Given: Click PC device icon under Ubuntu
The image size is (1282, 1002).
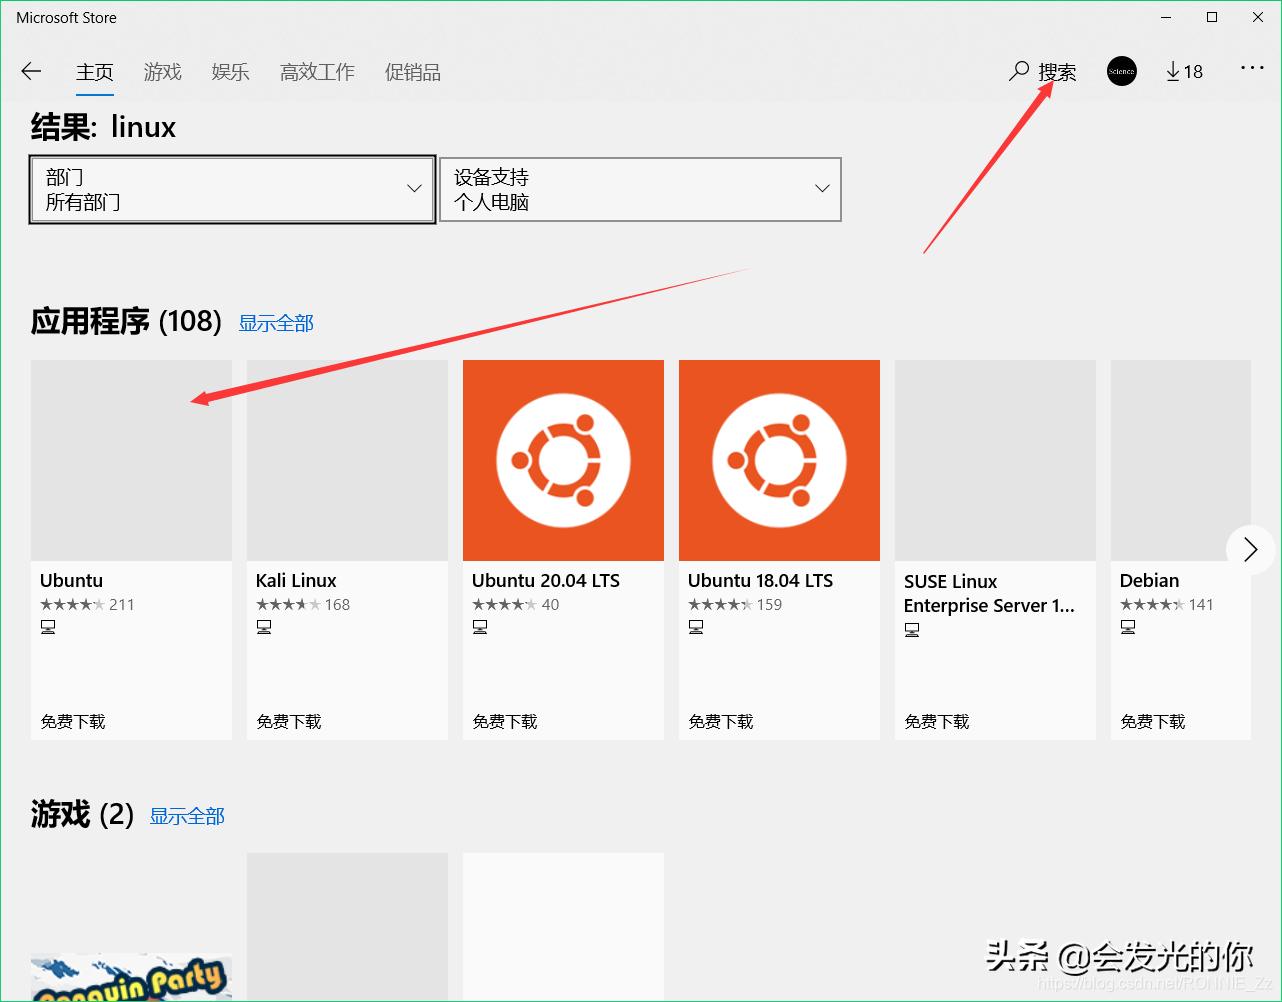Looking at the screenshot, I should [48, 627].
